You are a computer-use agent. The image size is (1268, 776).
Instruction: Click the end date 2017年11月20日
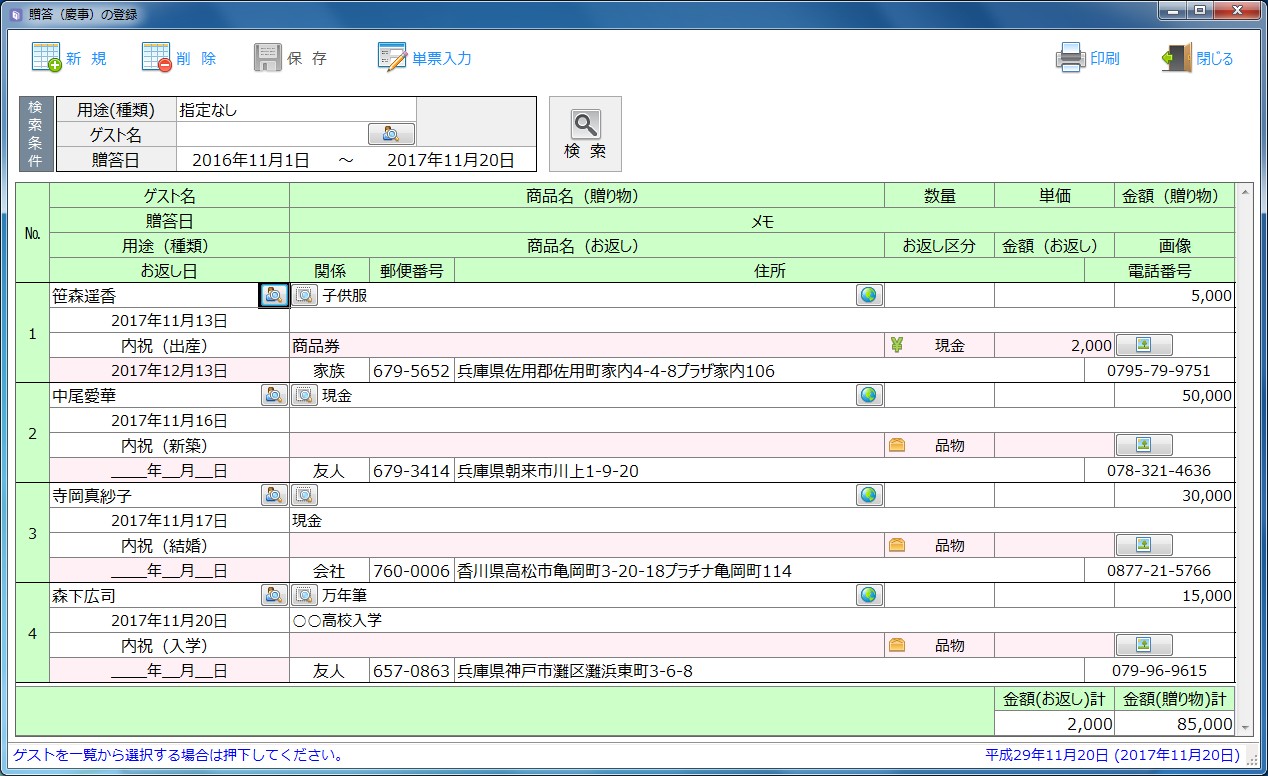tap(450, 160)
